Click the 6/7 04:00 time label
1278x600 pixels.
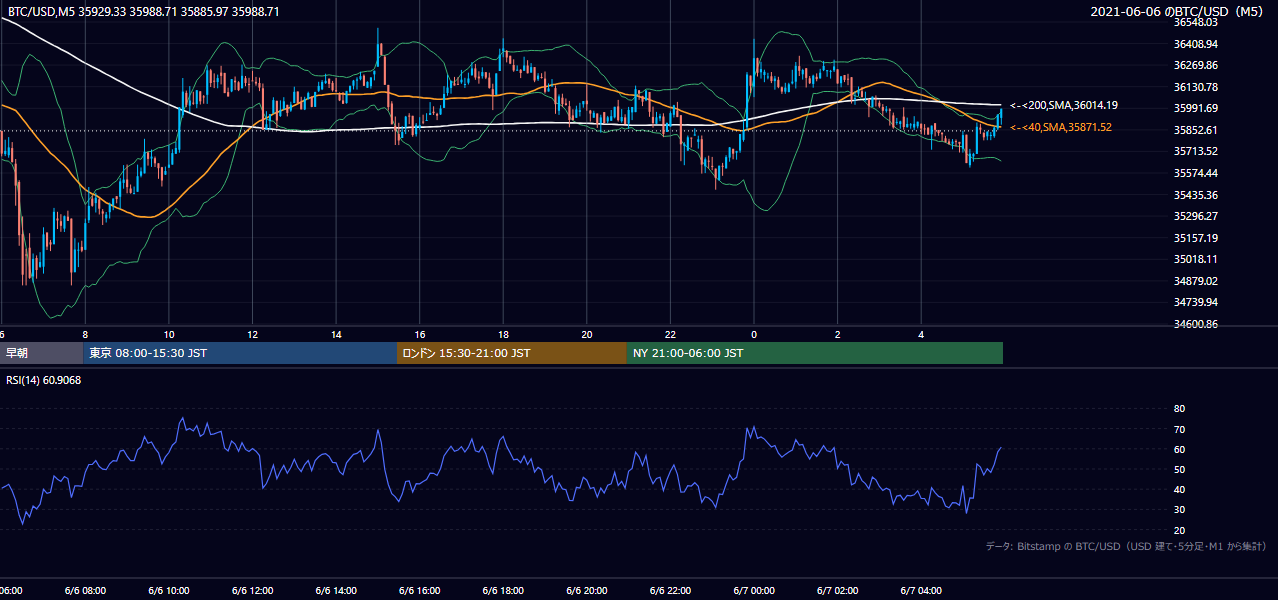tap(922, 591)
